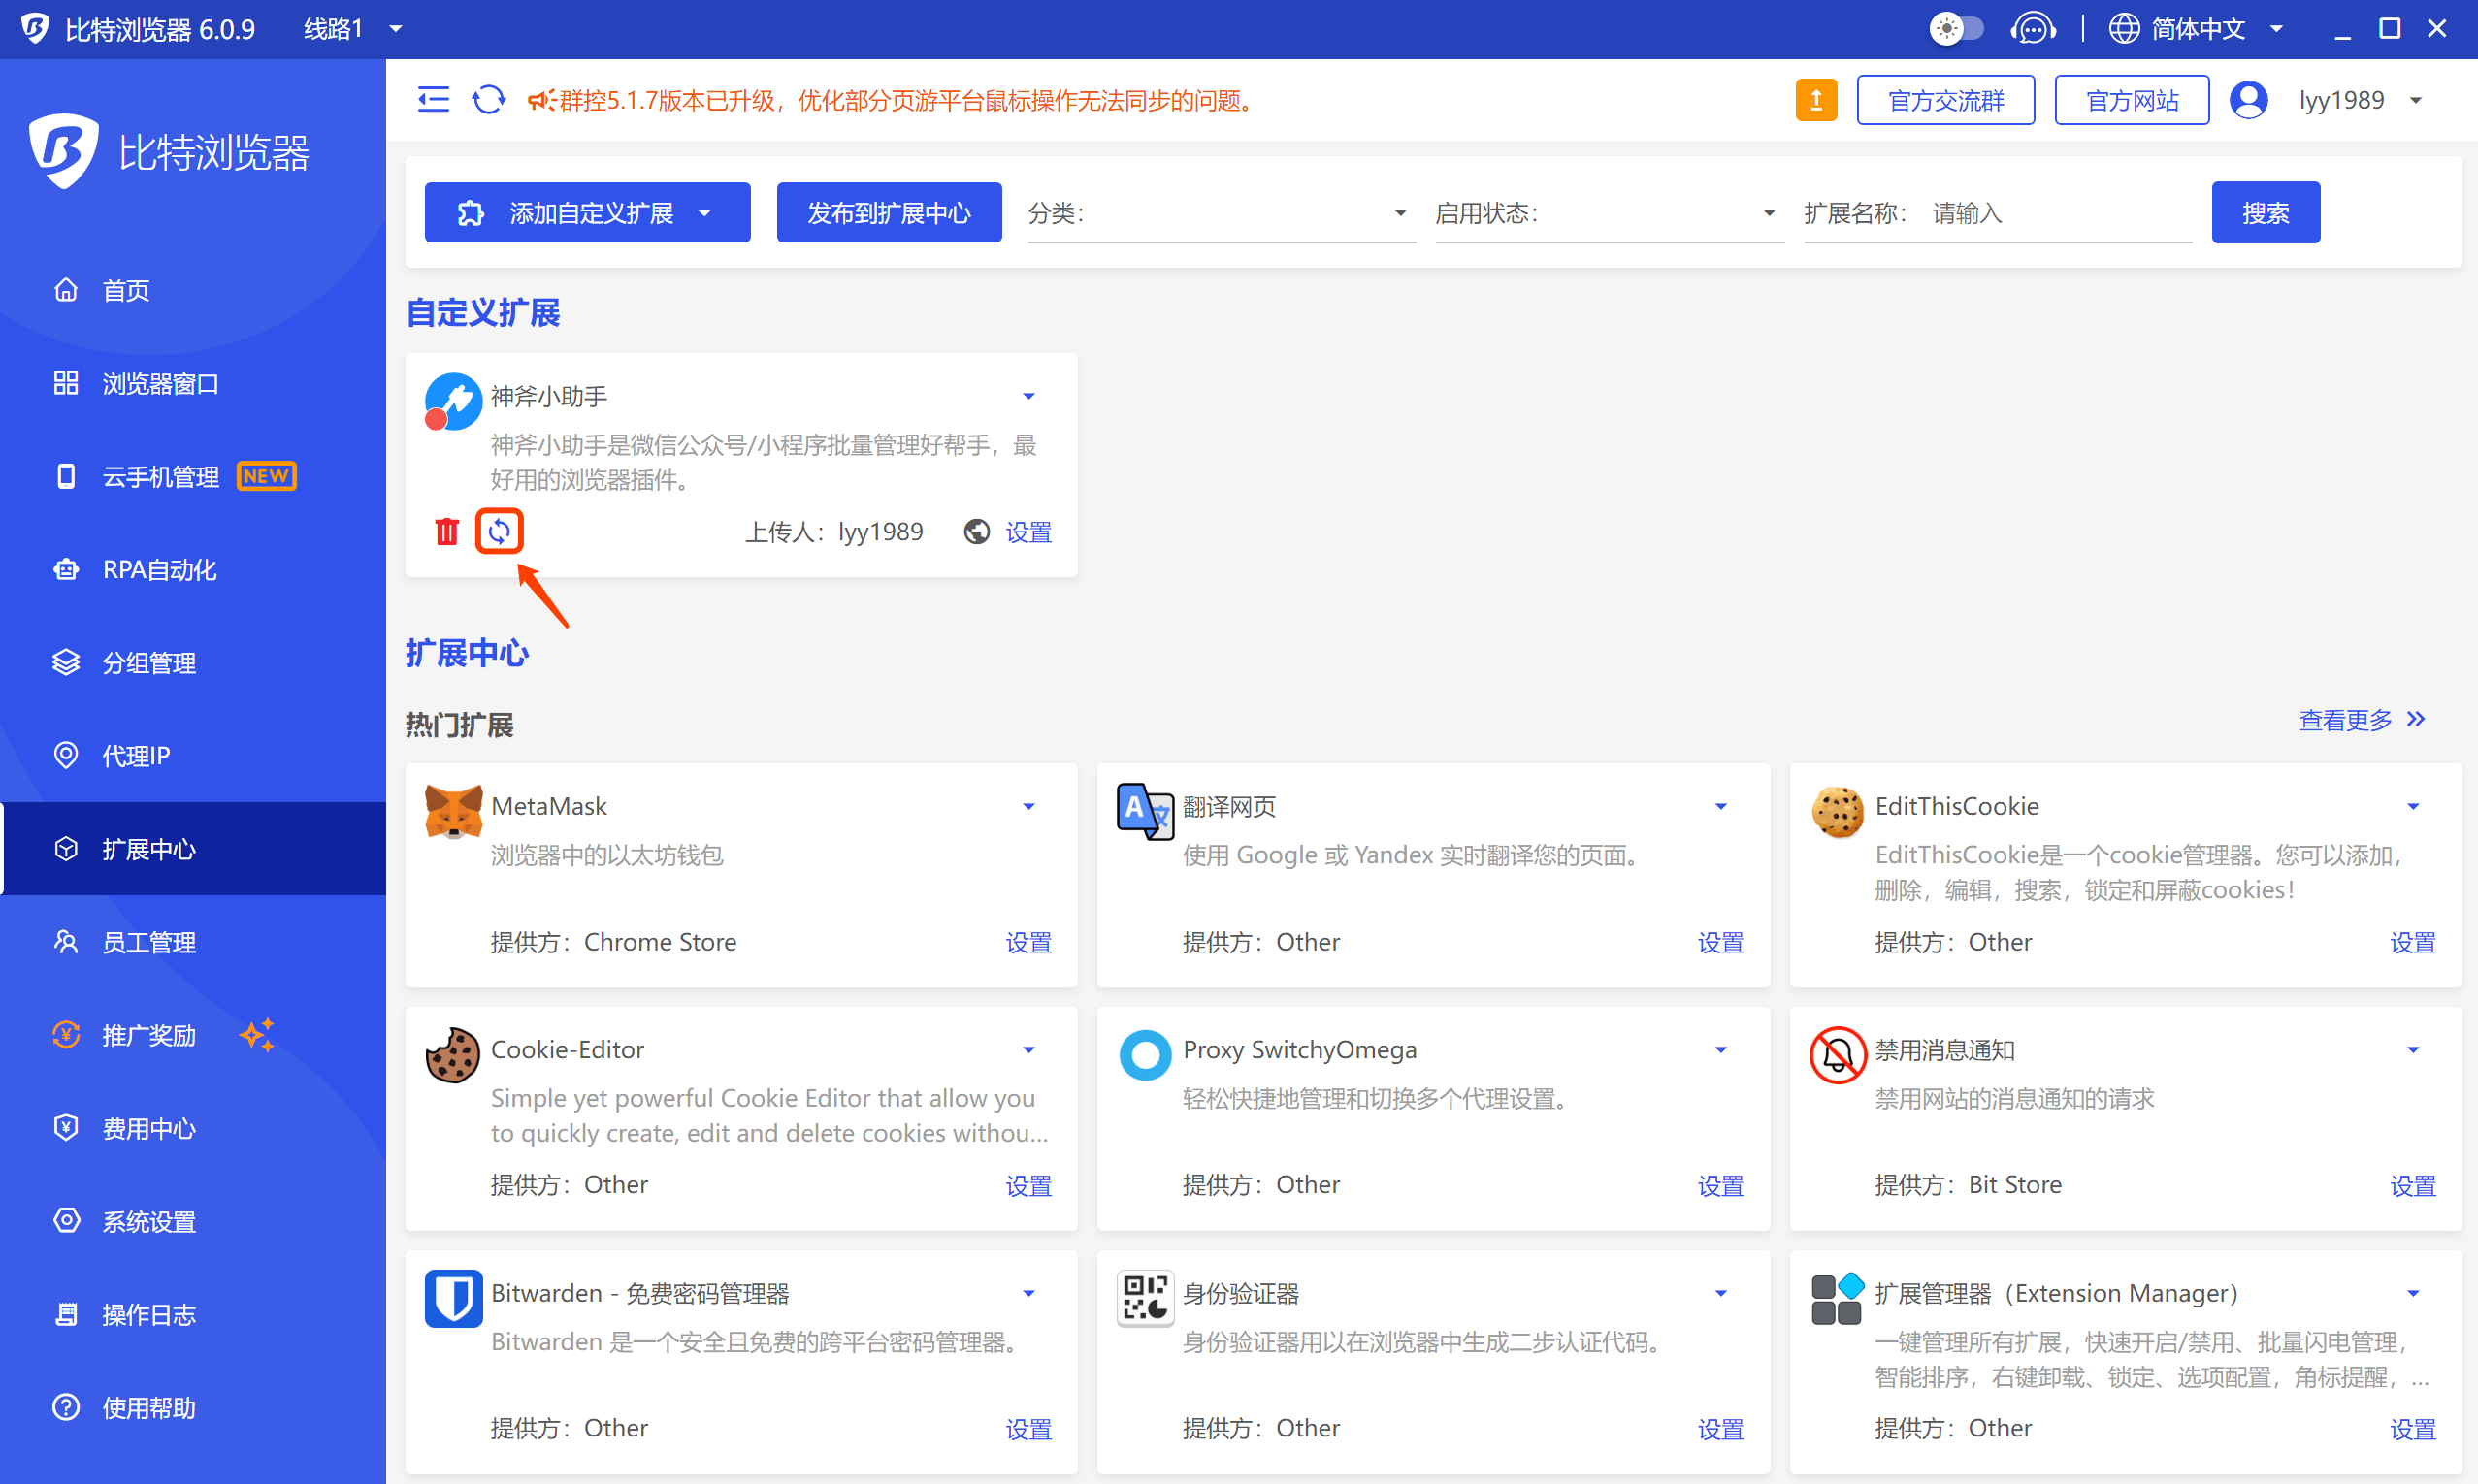This screenshot has height=1484, width=2478.
Task: Open 设置 for the MetaMask extension
Action: tap(1028, 942)
